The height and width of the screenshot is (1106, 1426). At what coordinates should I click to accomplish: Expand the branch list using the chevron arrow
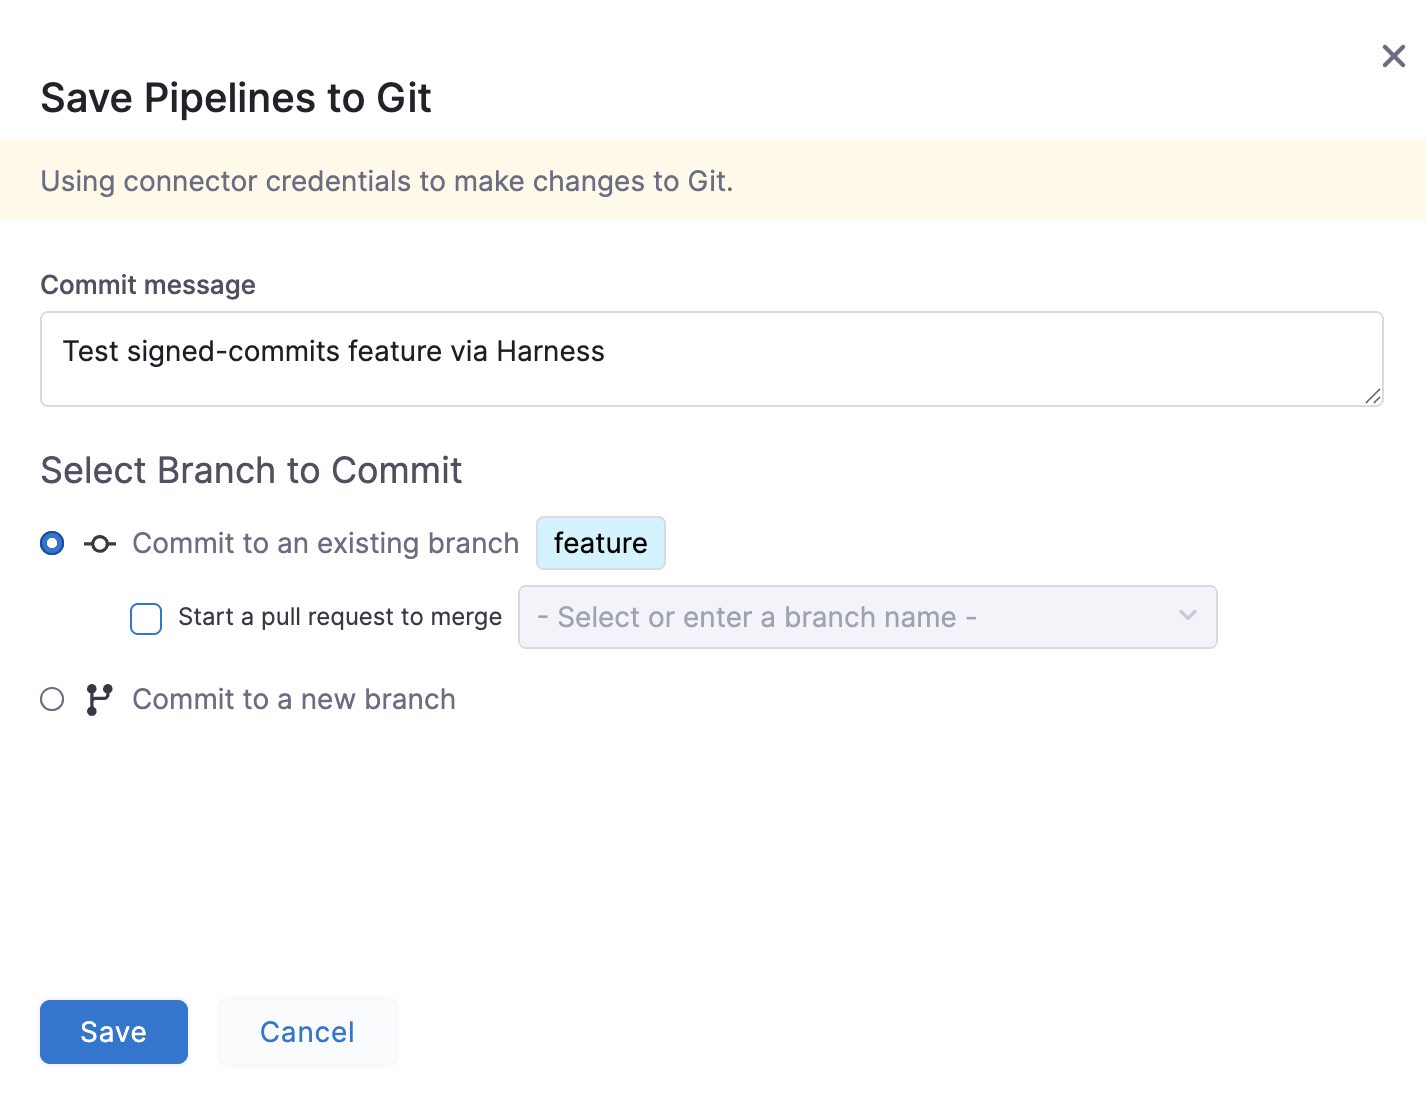click(x=1187, y=616)
